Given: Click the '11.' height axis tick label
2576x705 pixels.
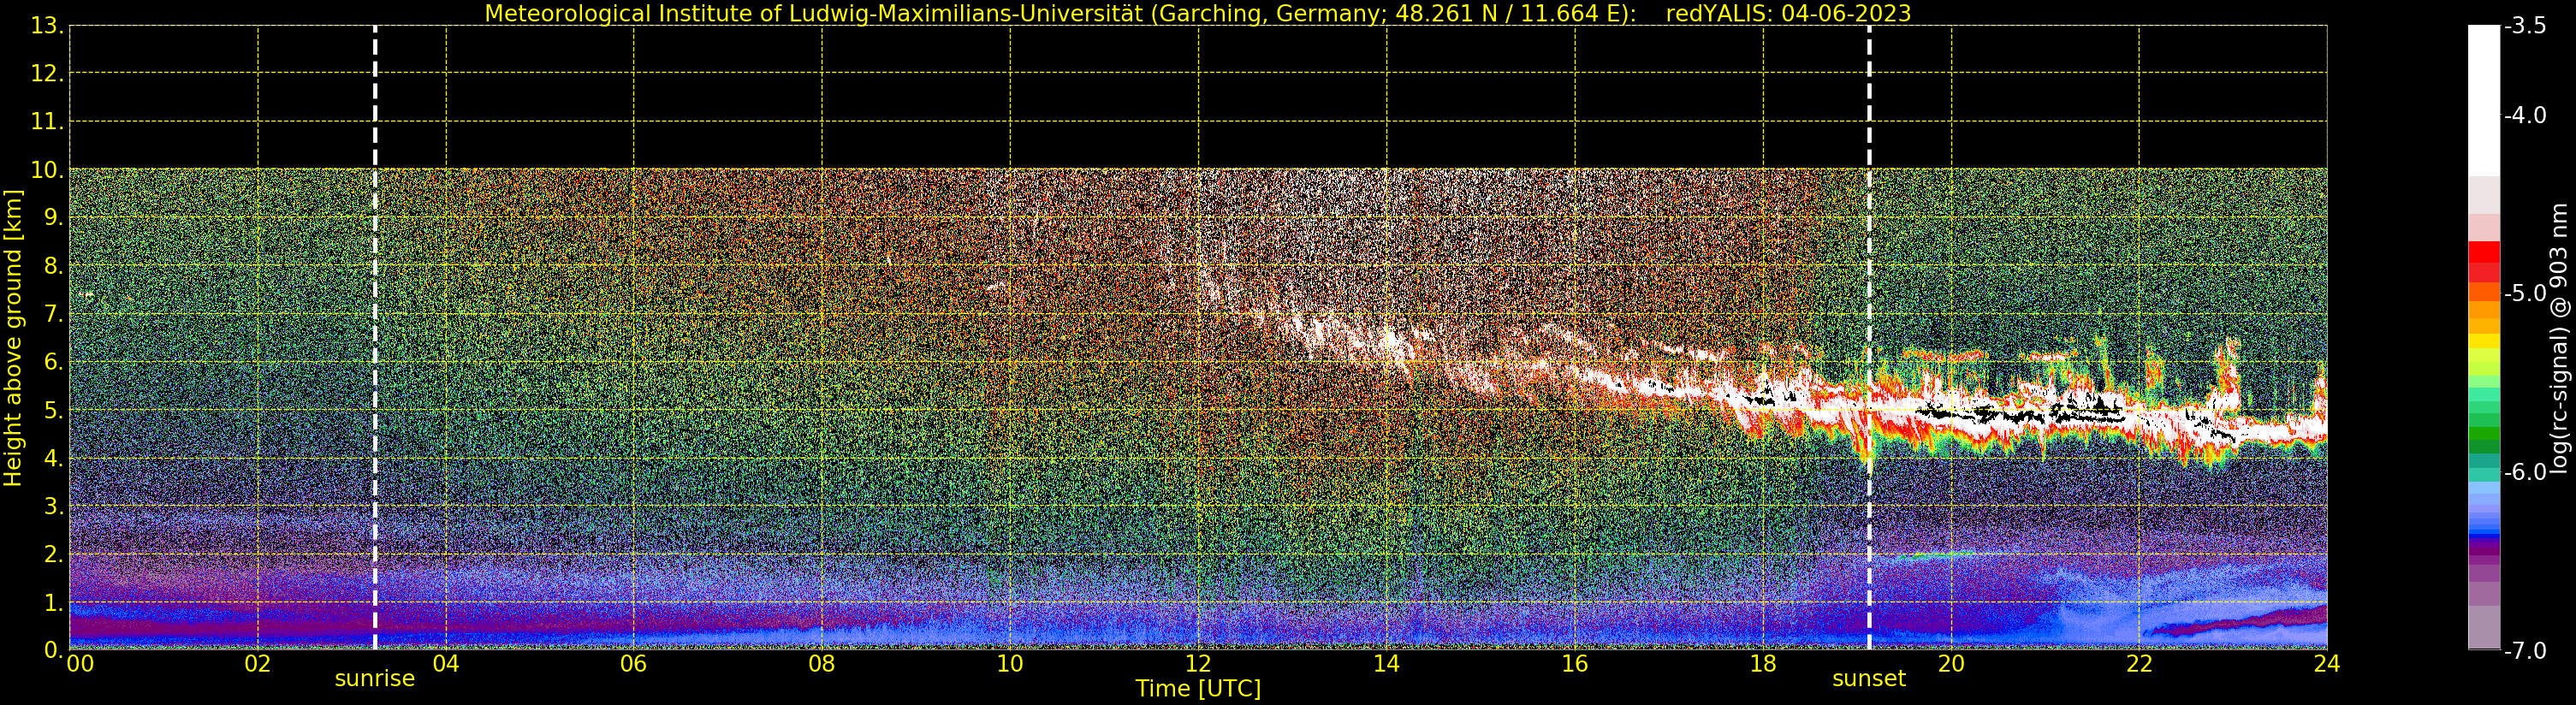Looking at the screenshot, I should click(47, 122).
